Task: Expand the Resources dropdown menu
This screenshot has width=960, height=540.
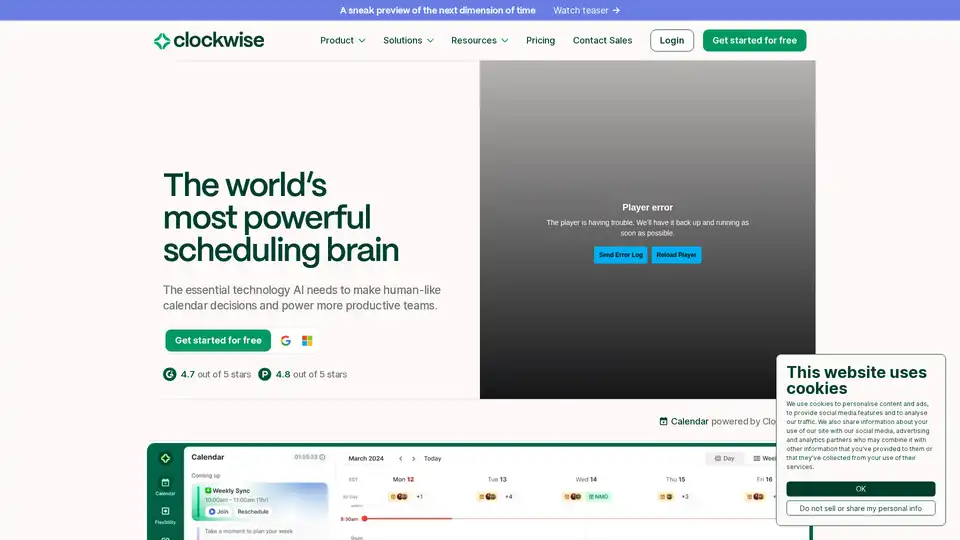Action: (479, 41)
